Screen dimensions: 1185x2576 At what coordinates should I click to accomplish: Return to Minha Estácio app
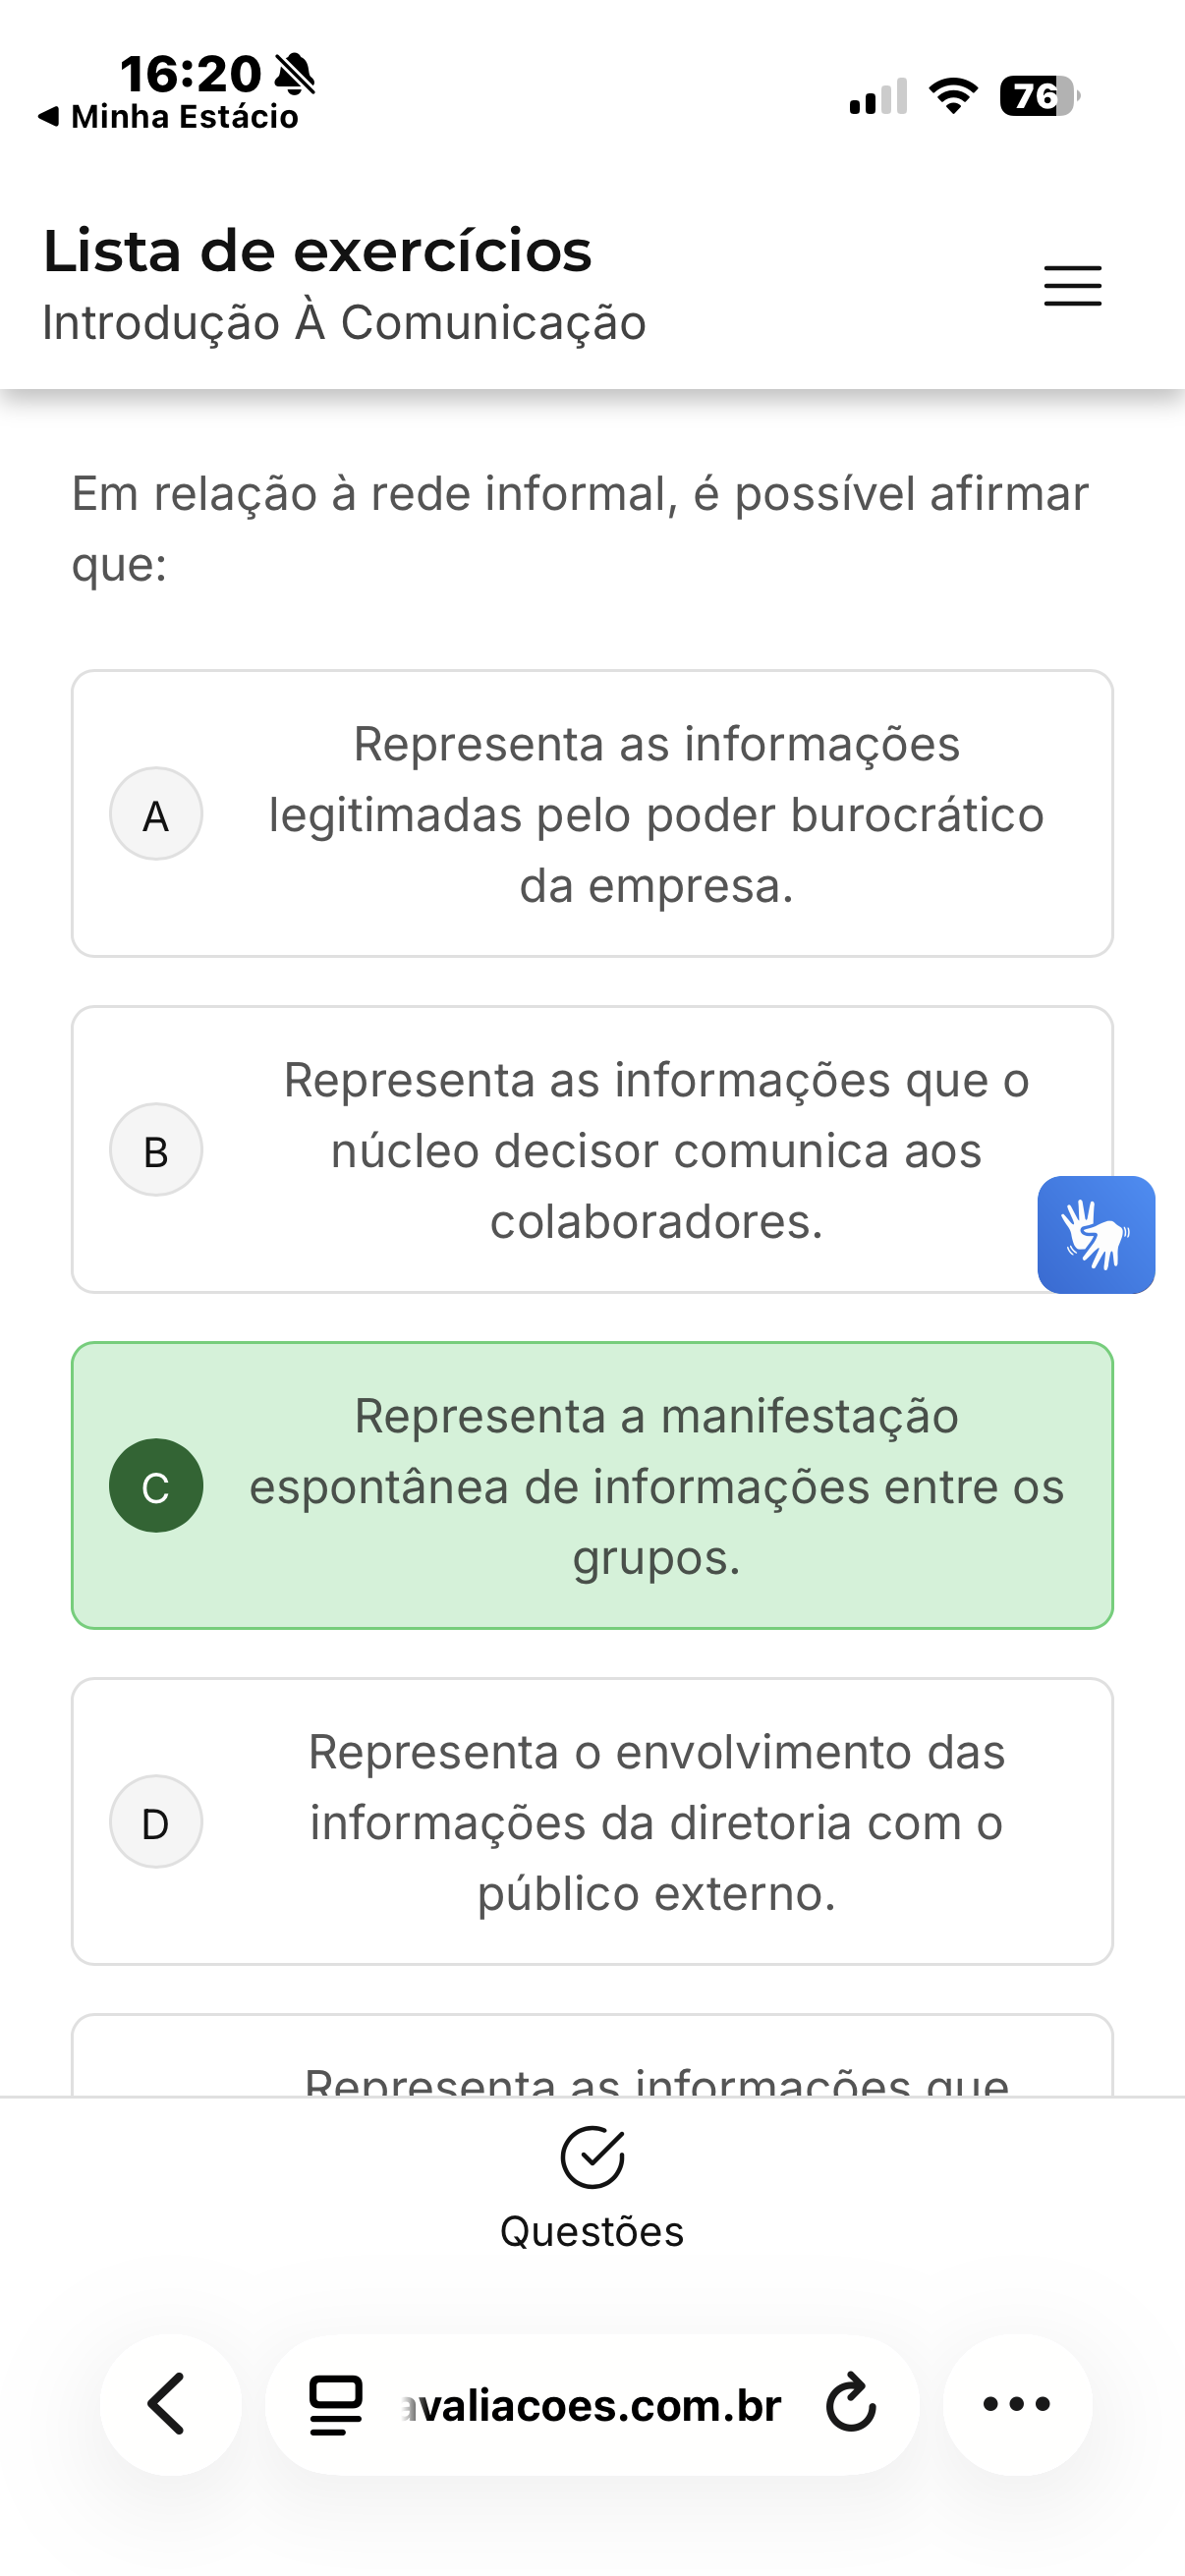tap(168, 117)
